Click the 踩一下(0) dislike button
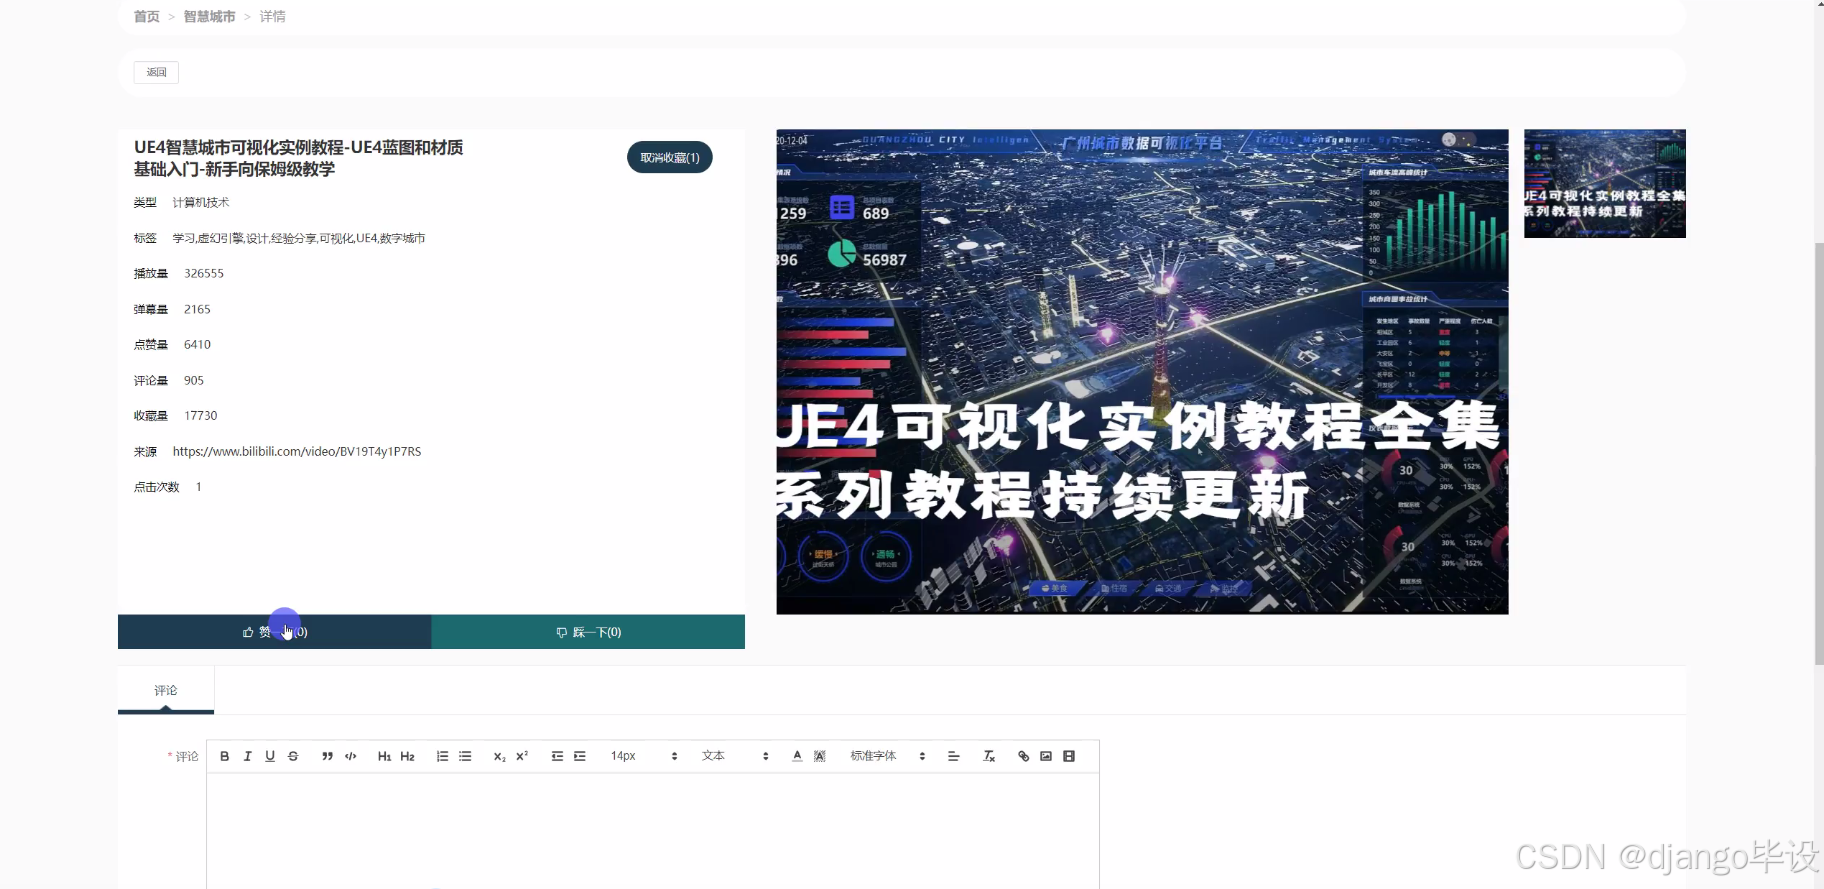The image size is (1824, 889). [588, 632]
